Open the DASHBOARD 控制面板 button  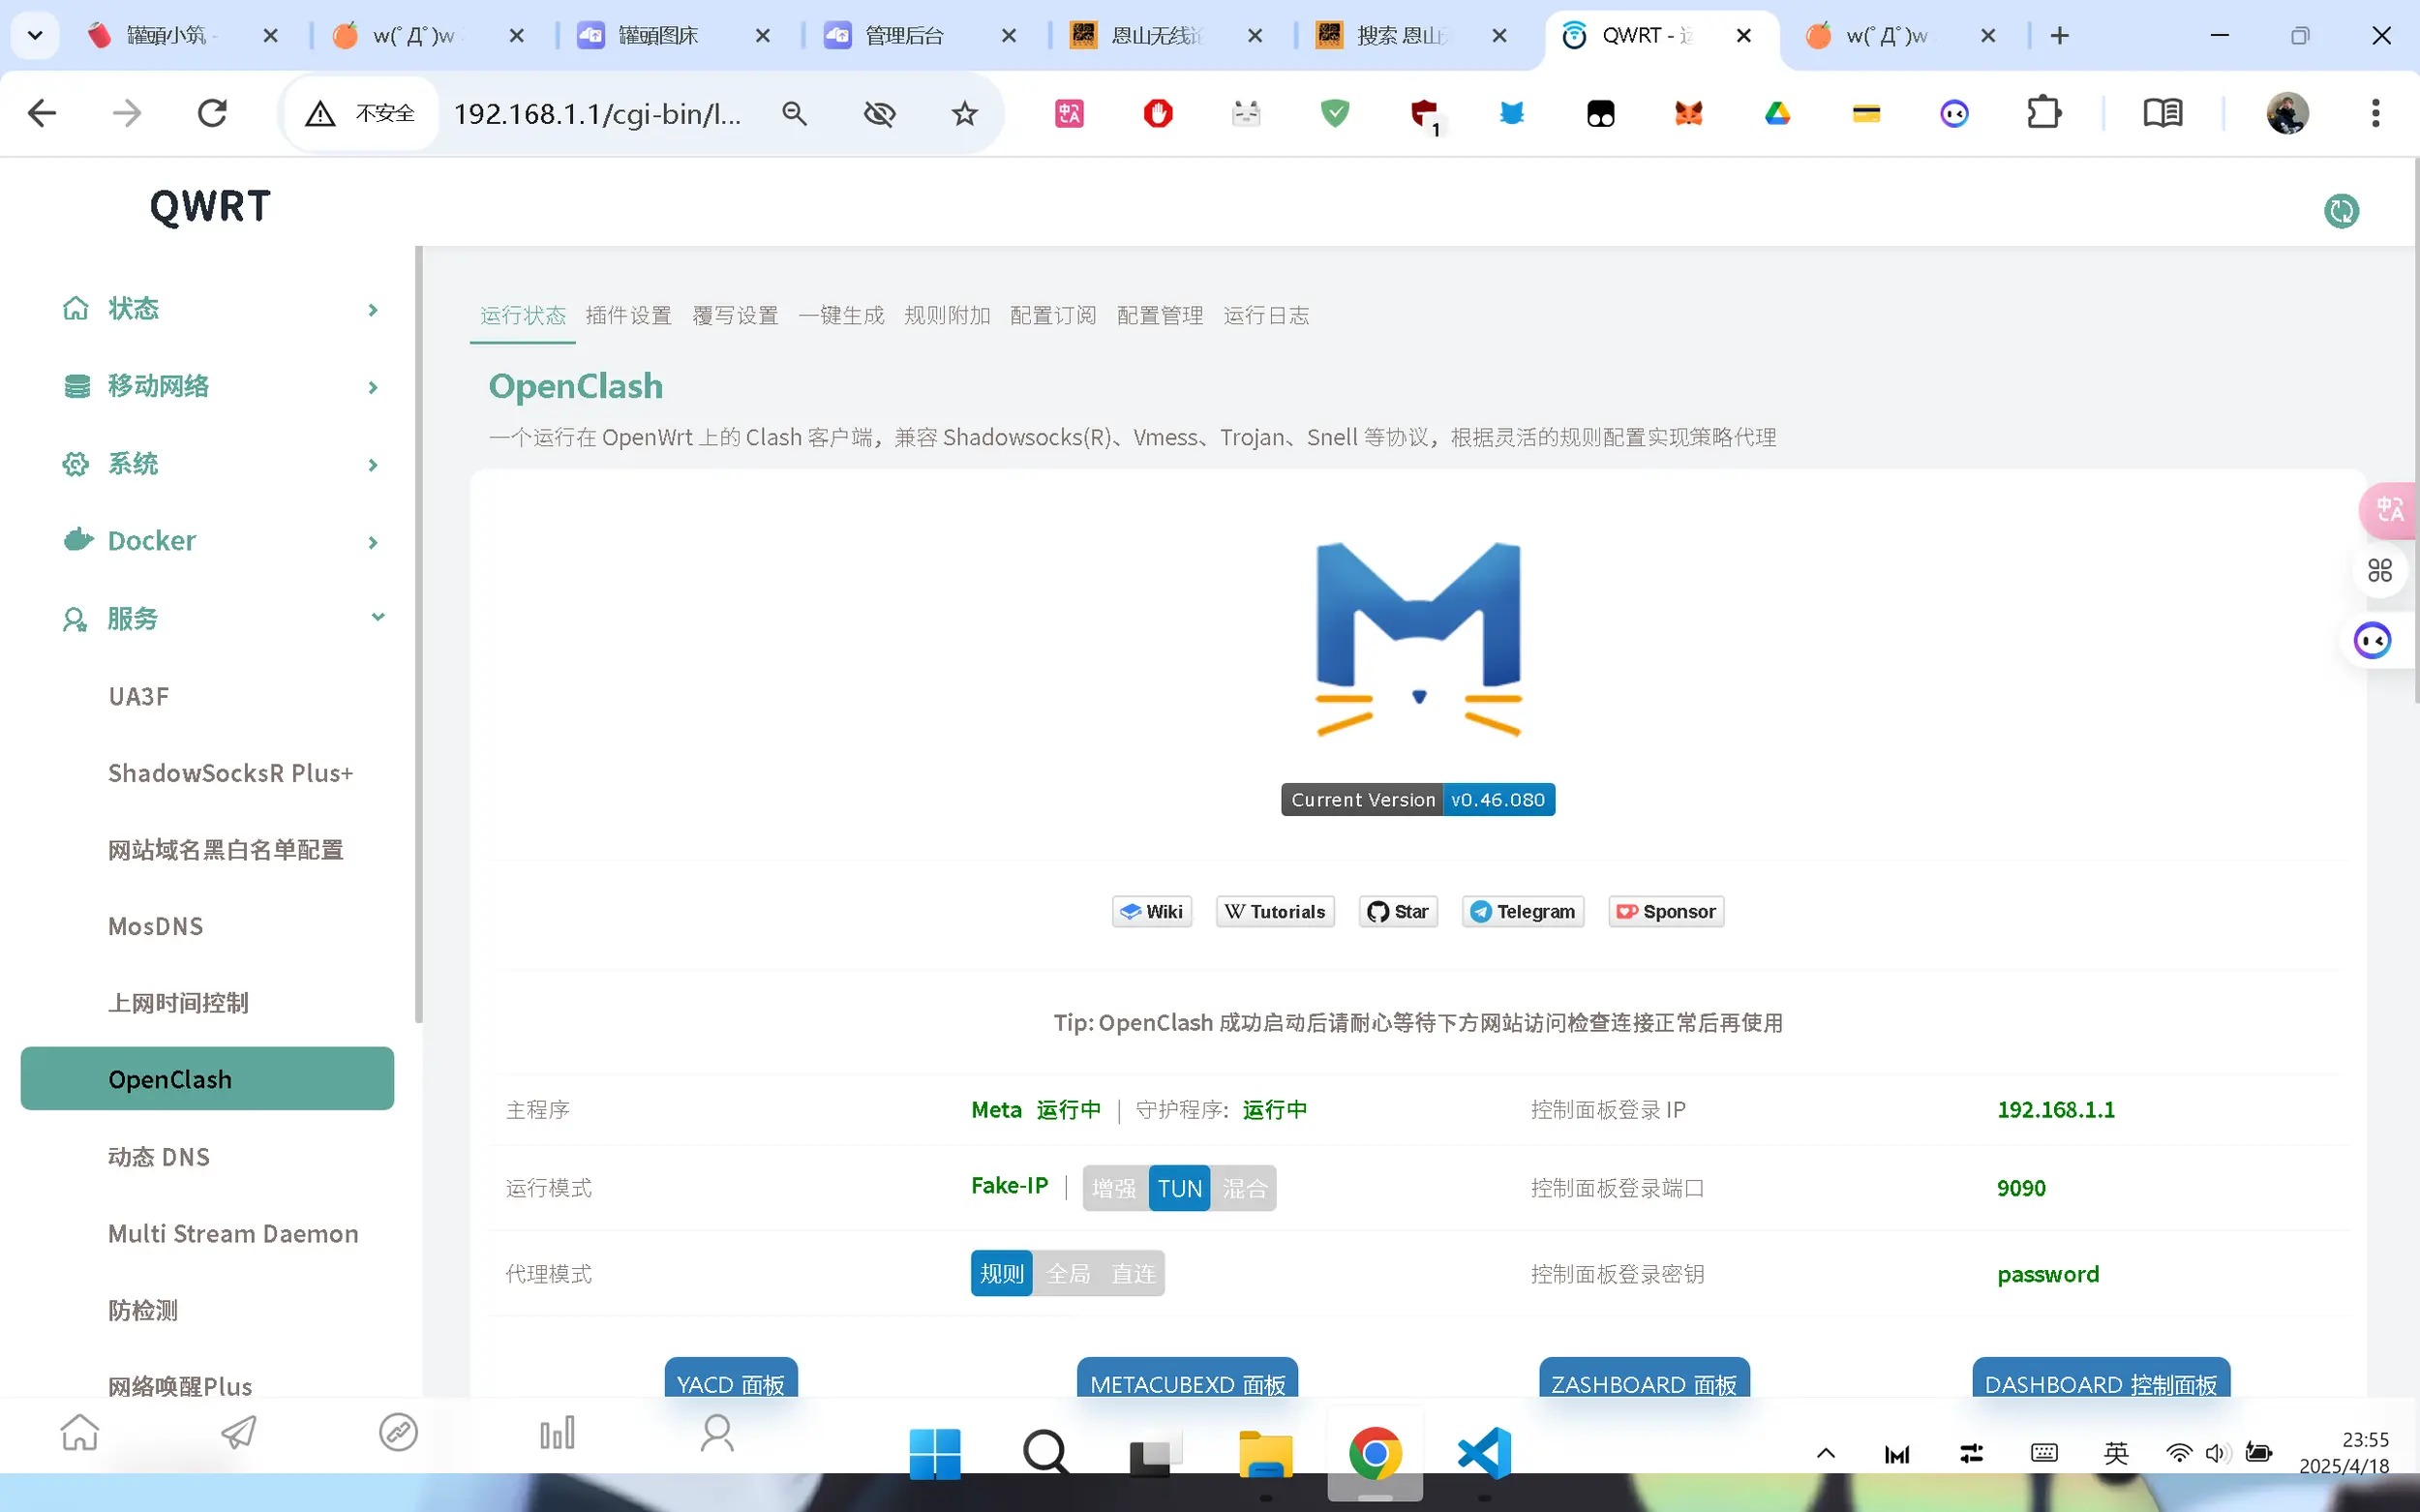point(2101,1380)
